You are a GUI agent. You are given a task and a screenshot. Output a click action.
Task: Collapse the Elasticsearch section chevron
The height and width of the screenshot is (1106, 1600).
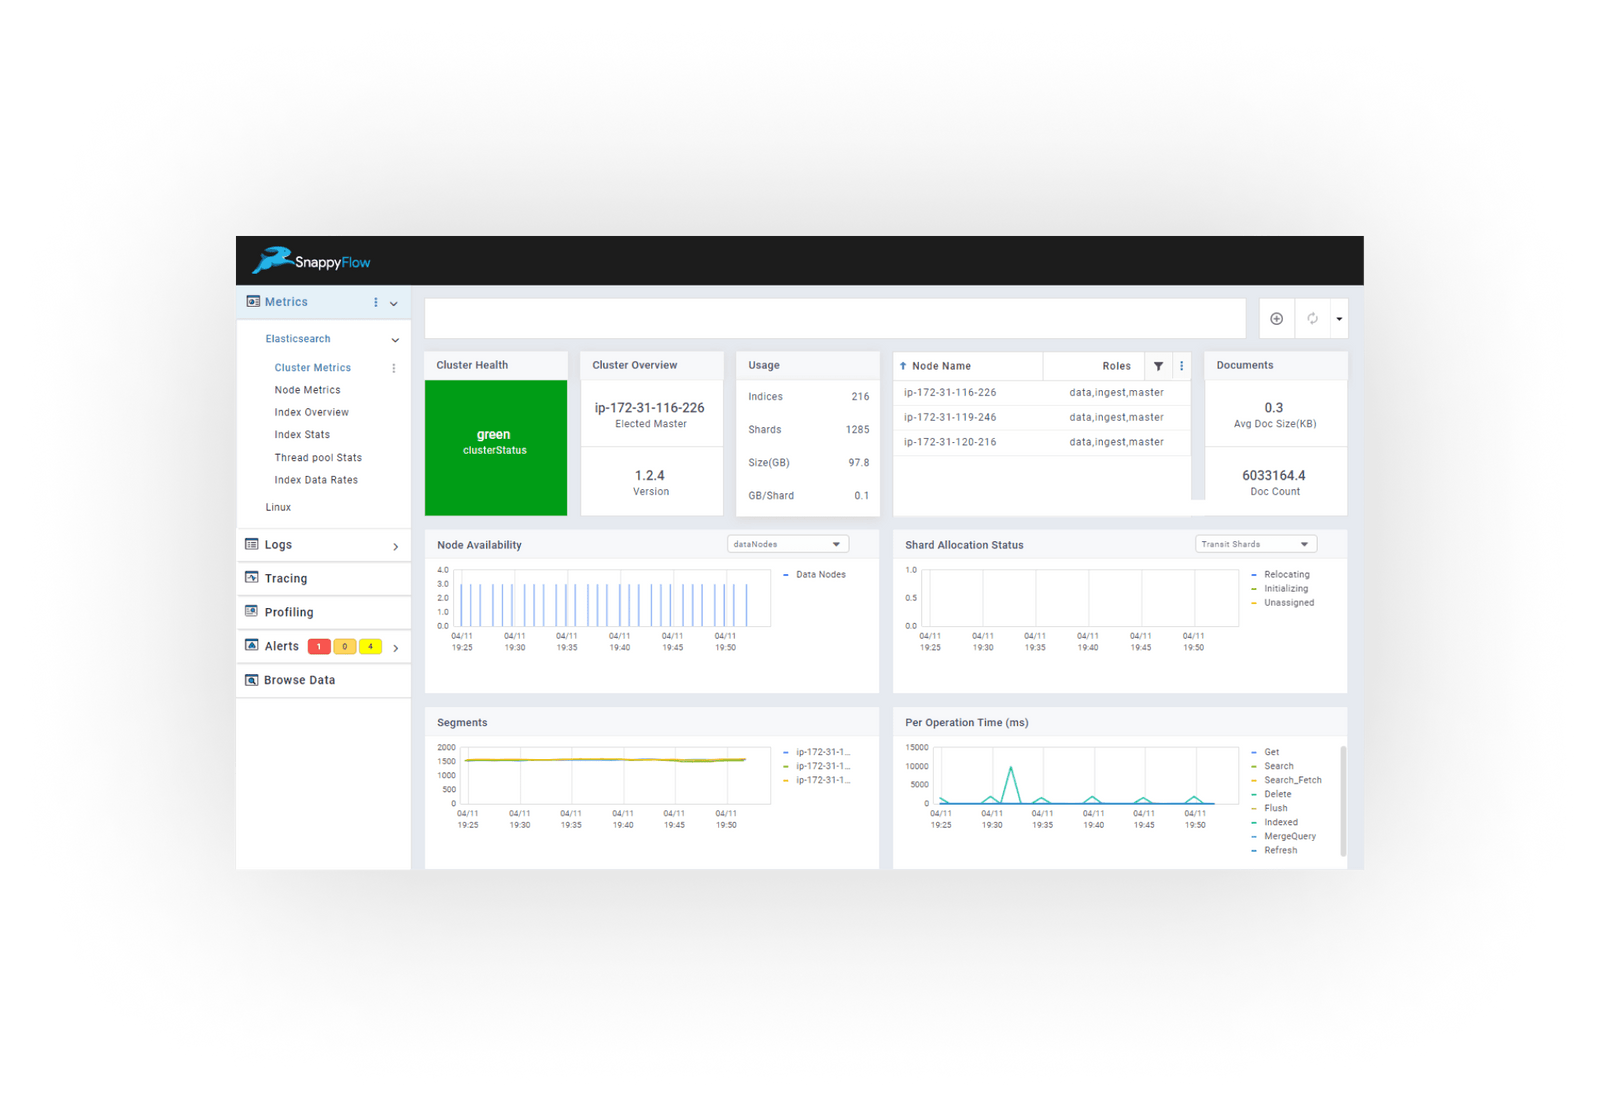395,339
